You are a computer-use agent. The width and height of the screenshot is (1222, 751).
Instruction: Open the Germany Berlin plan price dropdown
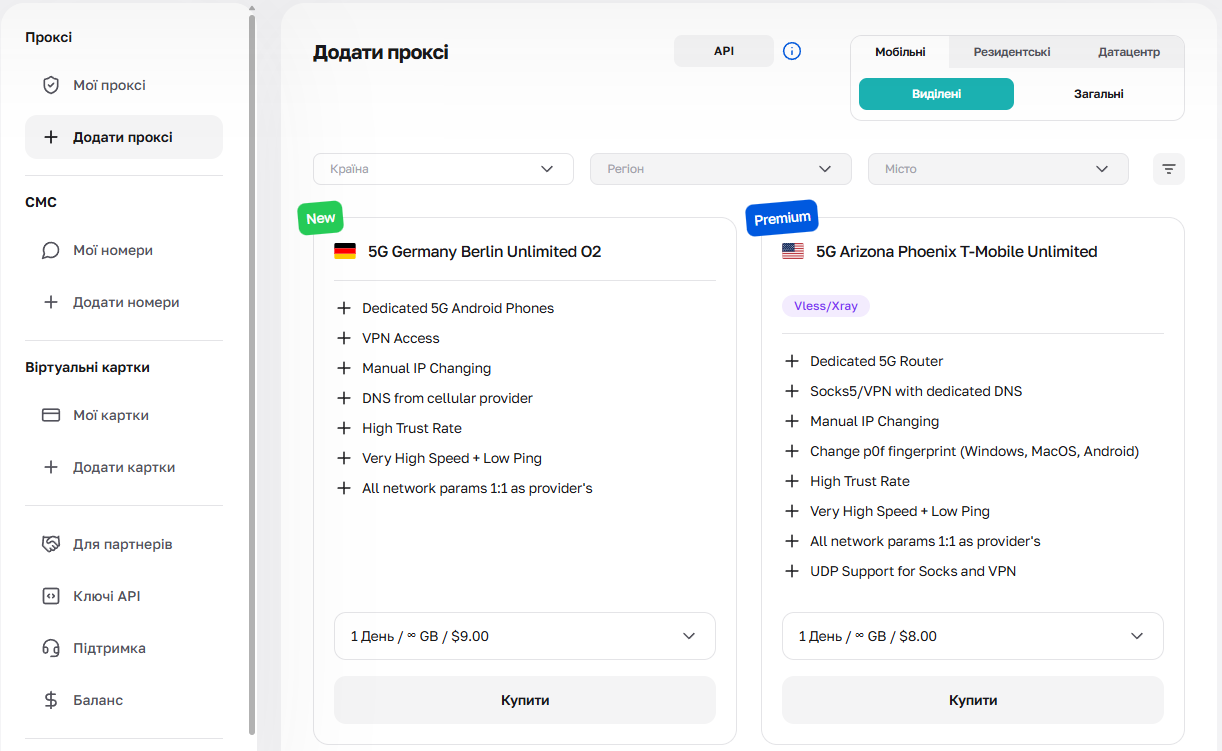tap(524, 636)
